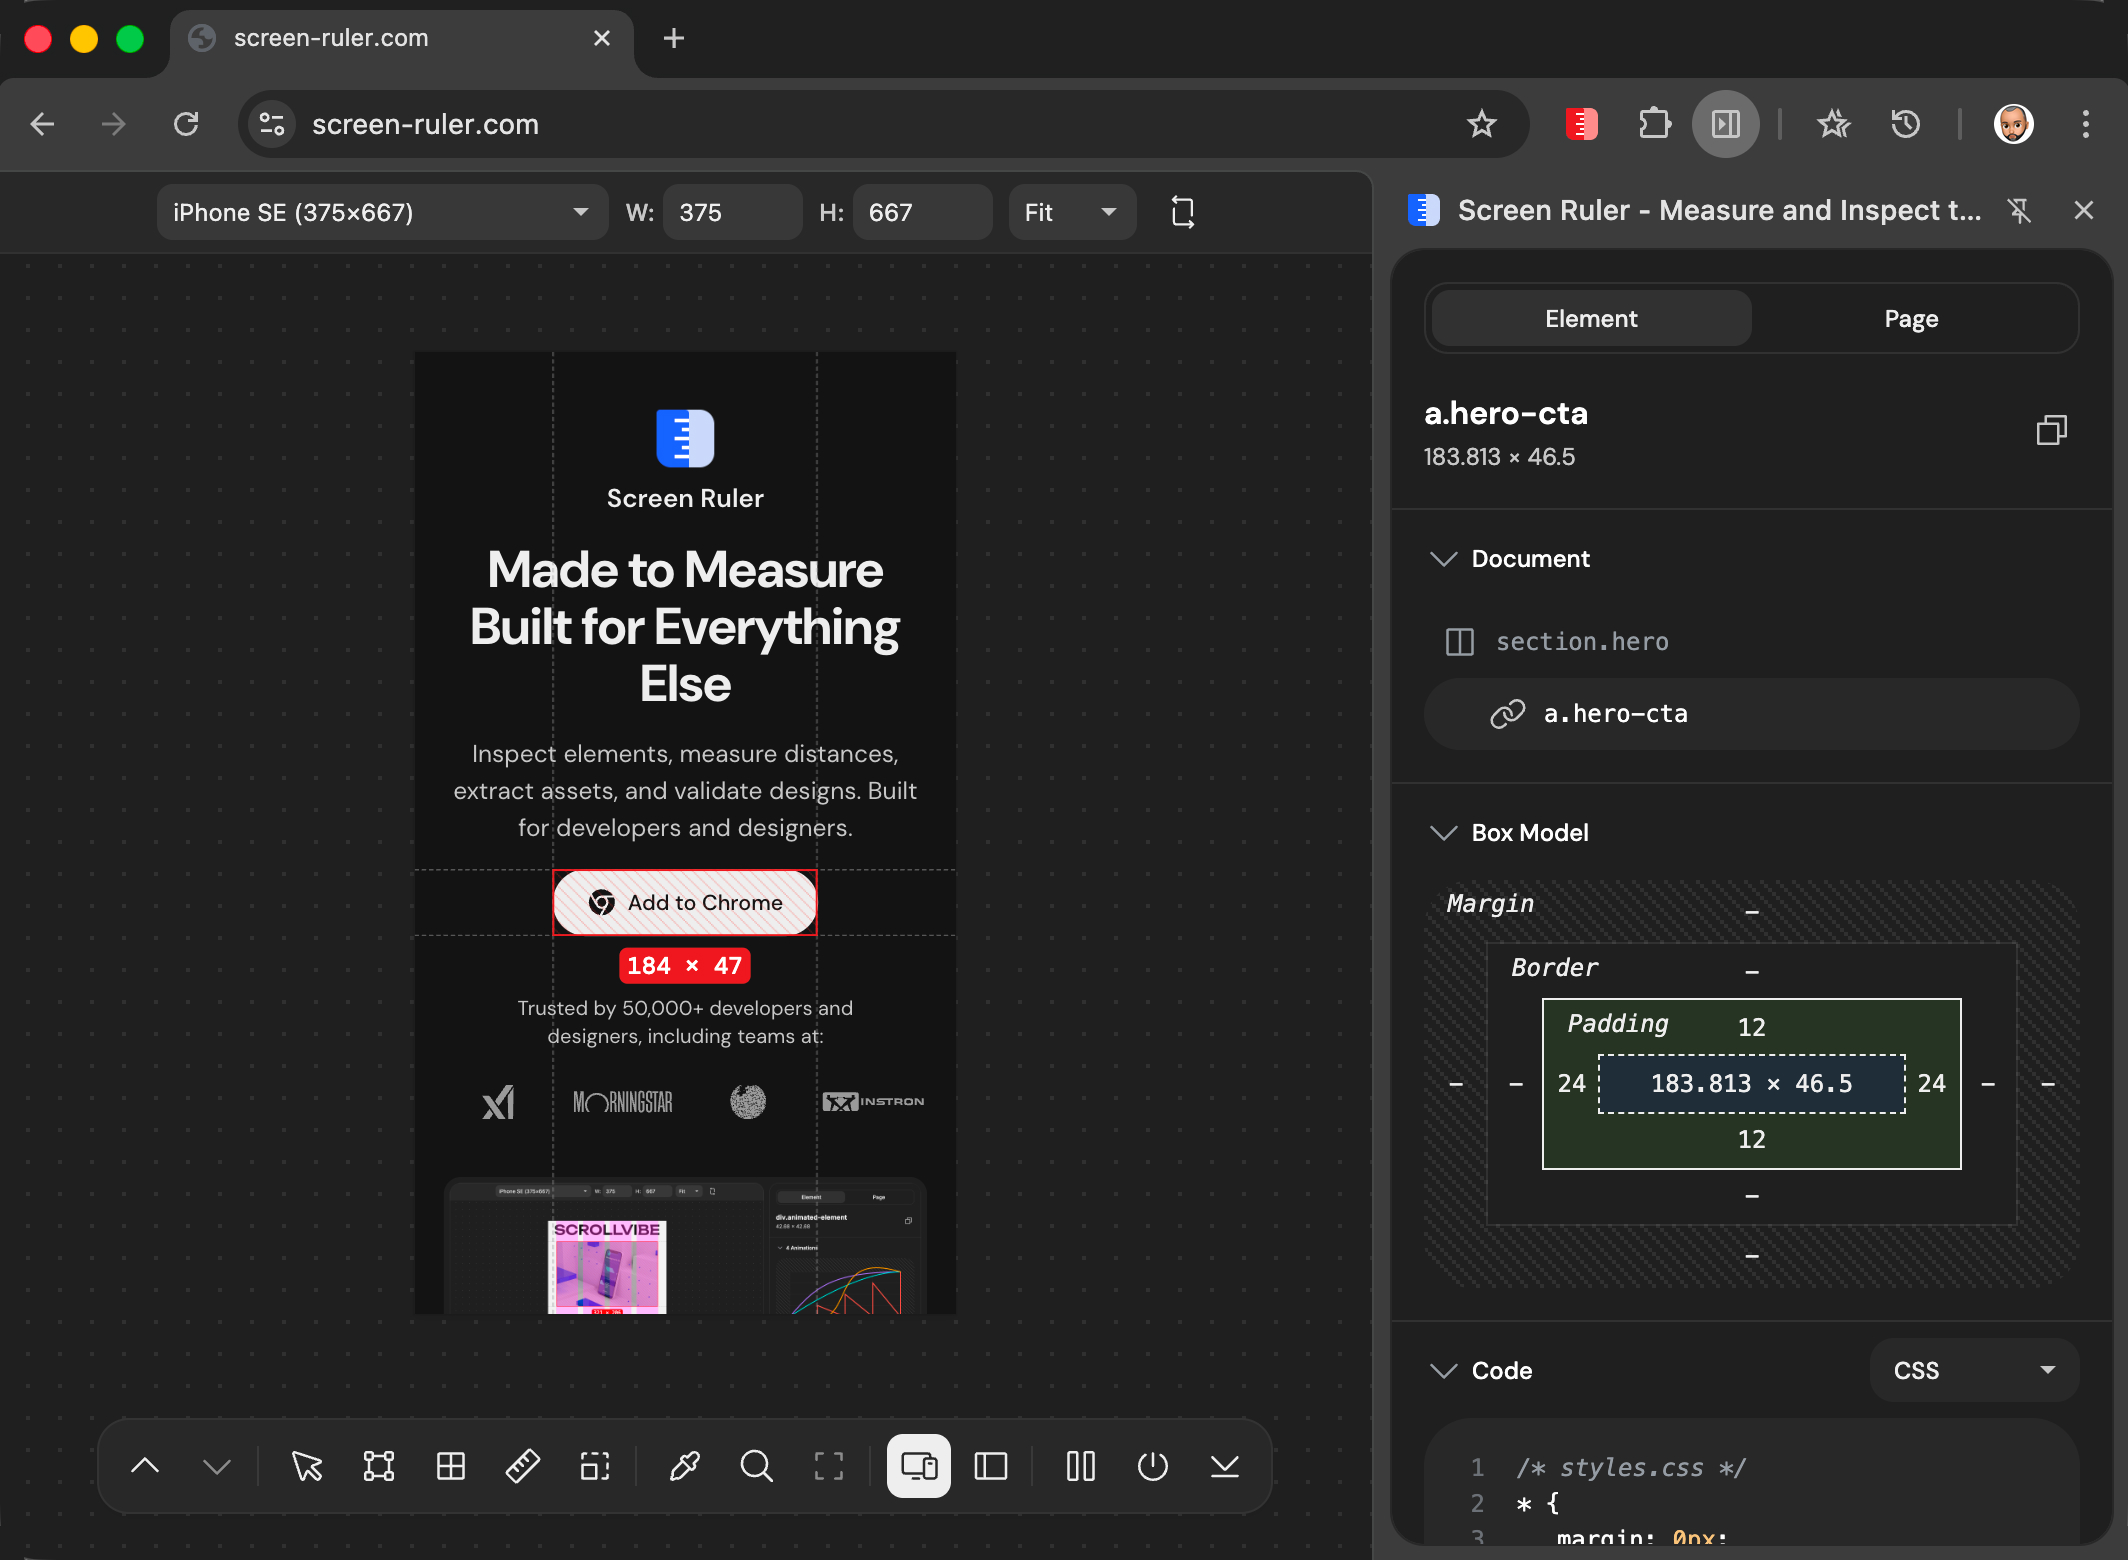Click the Instron logo
Viewport: 2128px width, 1560px height.
coord(873,1102)
